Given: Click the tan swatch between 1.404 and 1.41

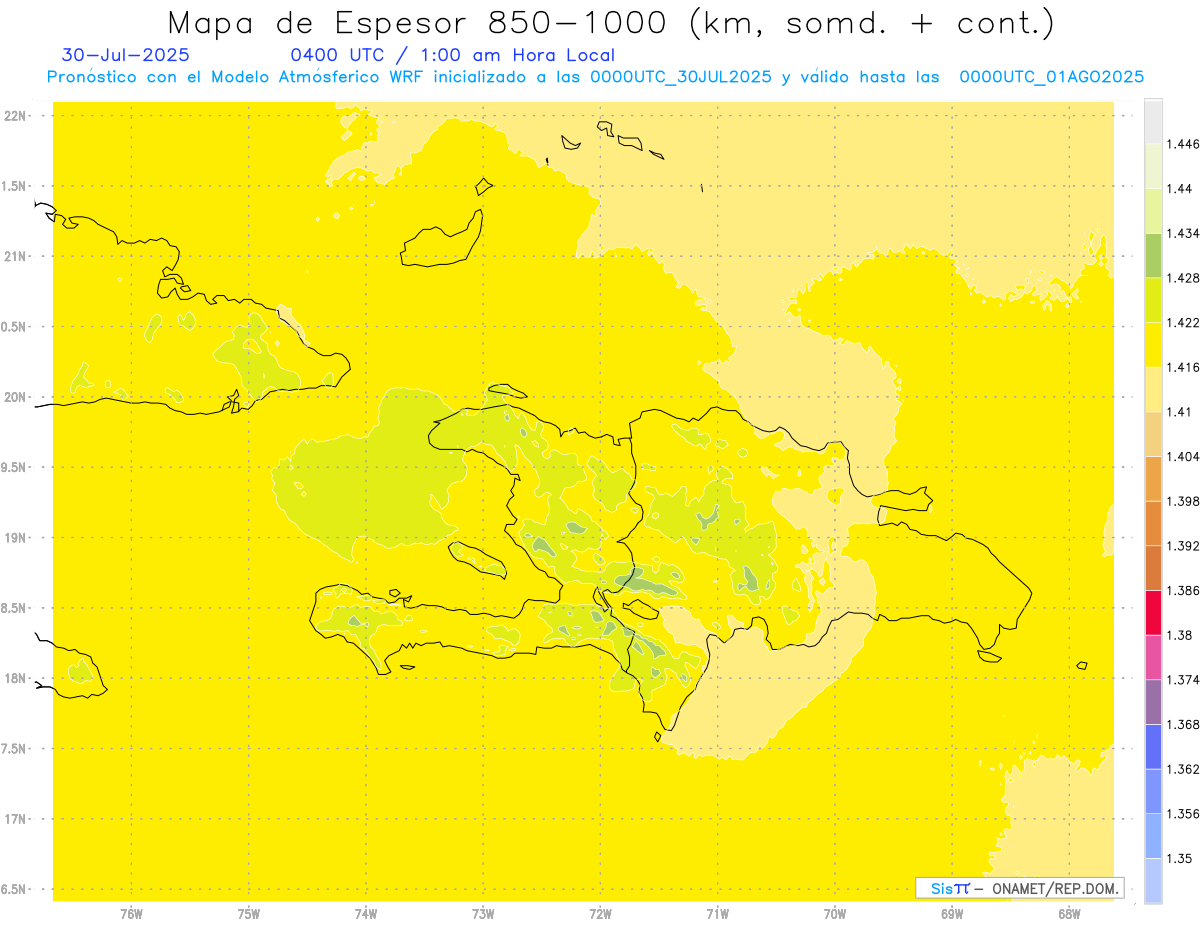Looking at the screenshot, I should tap(1153, 434).
